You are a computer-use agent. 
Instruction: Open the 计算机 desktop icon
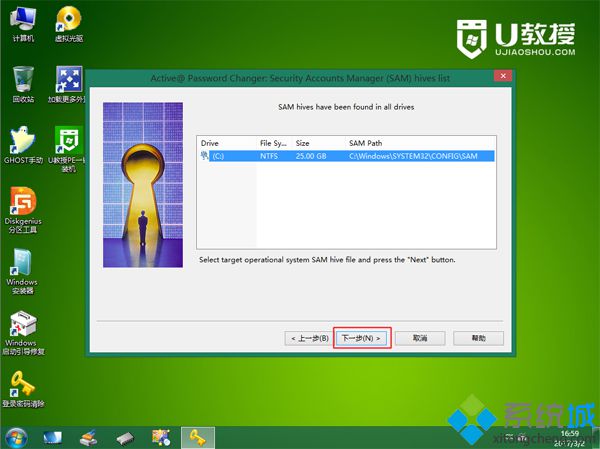pyautogui.click(x=23, y=24)
